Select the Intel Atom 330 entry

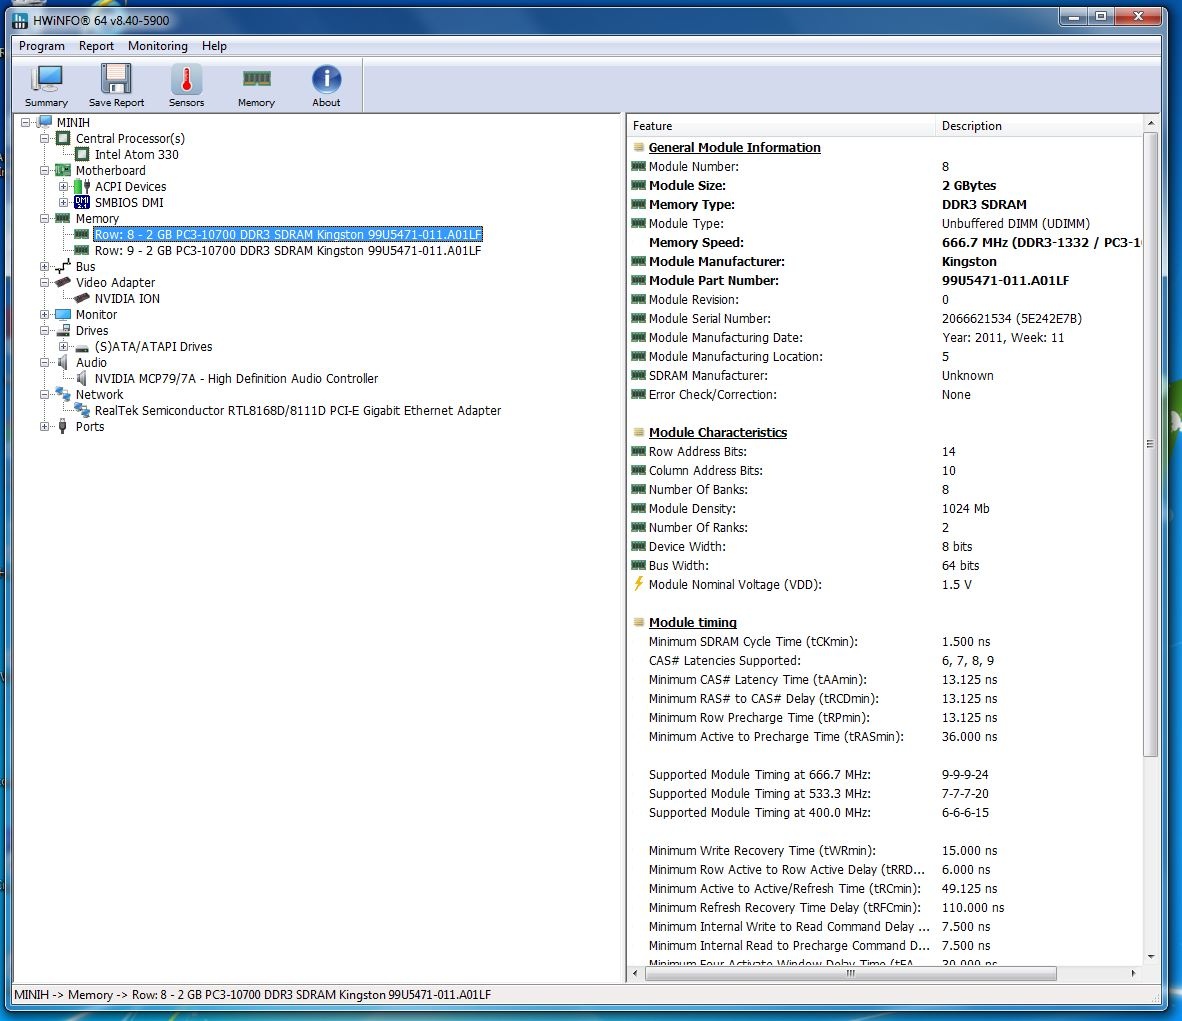136,155
